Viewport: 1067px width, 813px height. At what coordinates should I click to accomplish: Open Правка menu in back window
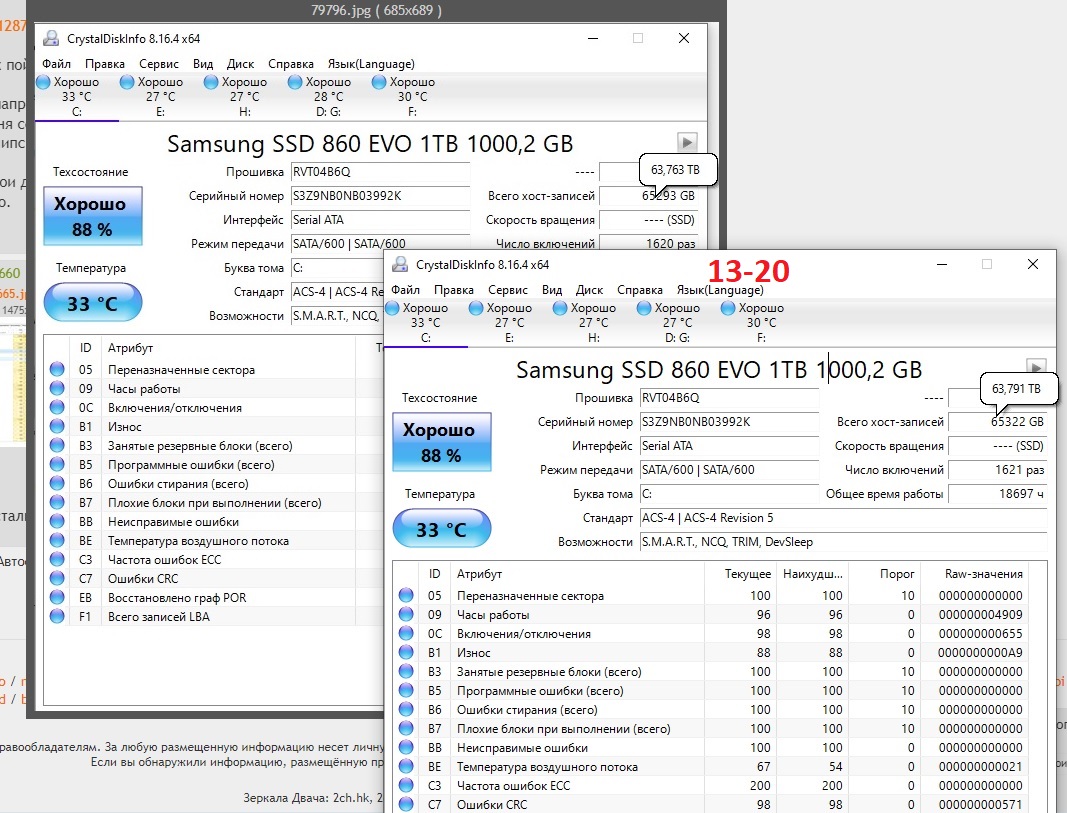(x=105, y=64)
